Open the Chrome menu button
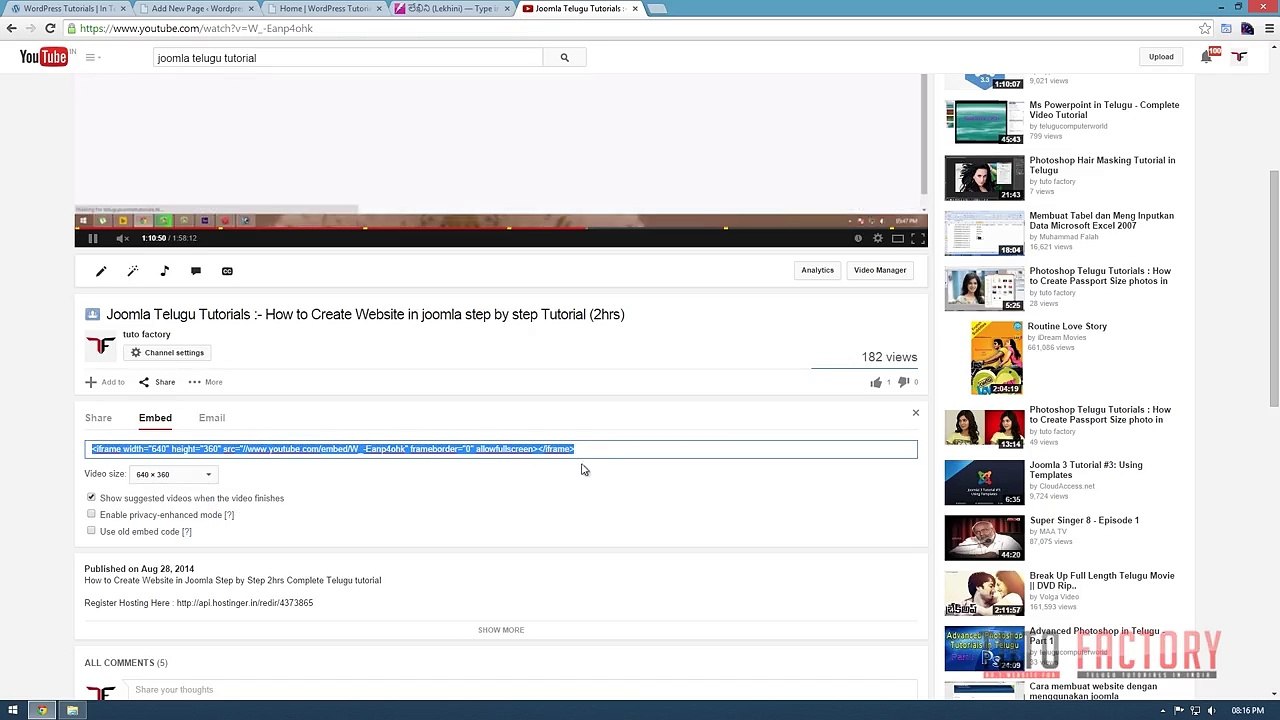Screen dimensions: 1280x720 (x=1267, y=28)
